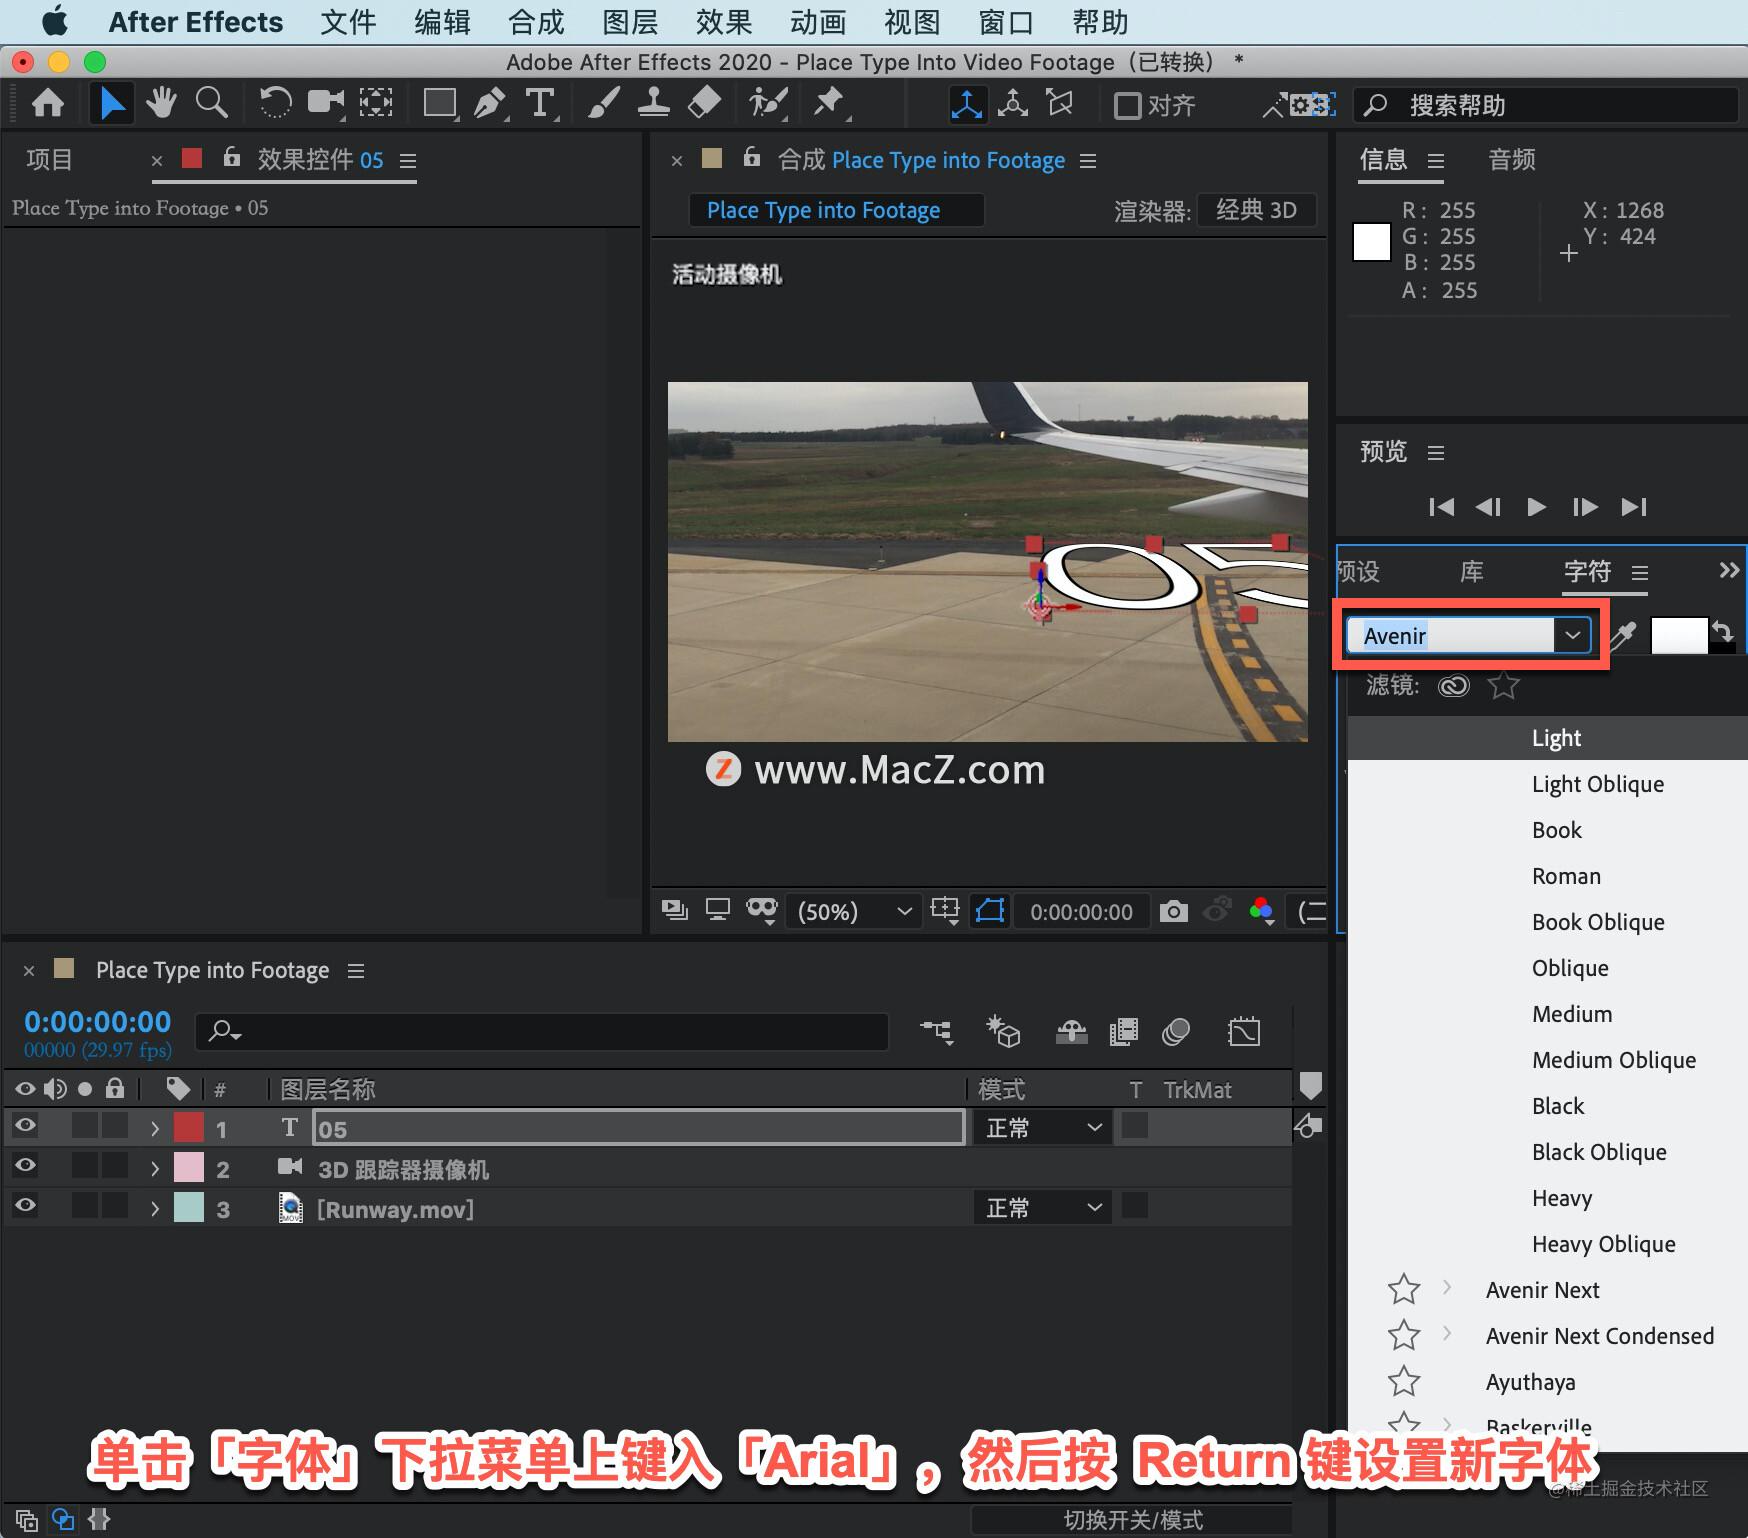Viewport: 1748px width, 1538px height.
Task: Select the Hand tool
Action: (161, 104)
